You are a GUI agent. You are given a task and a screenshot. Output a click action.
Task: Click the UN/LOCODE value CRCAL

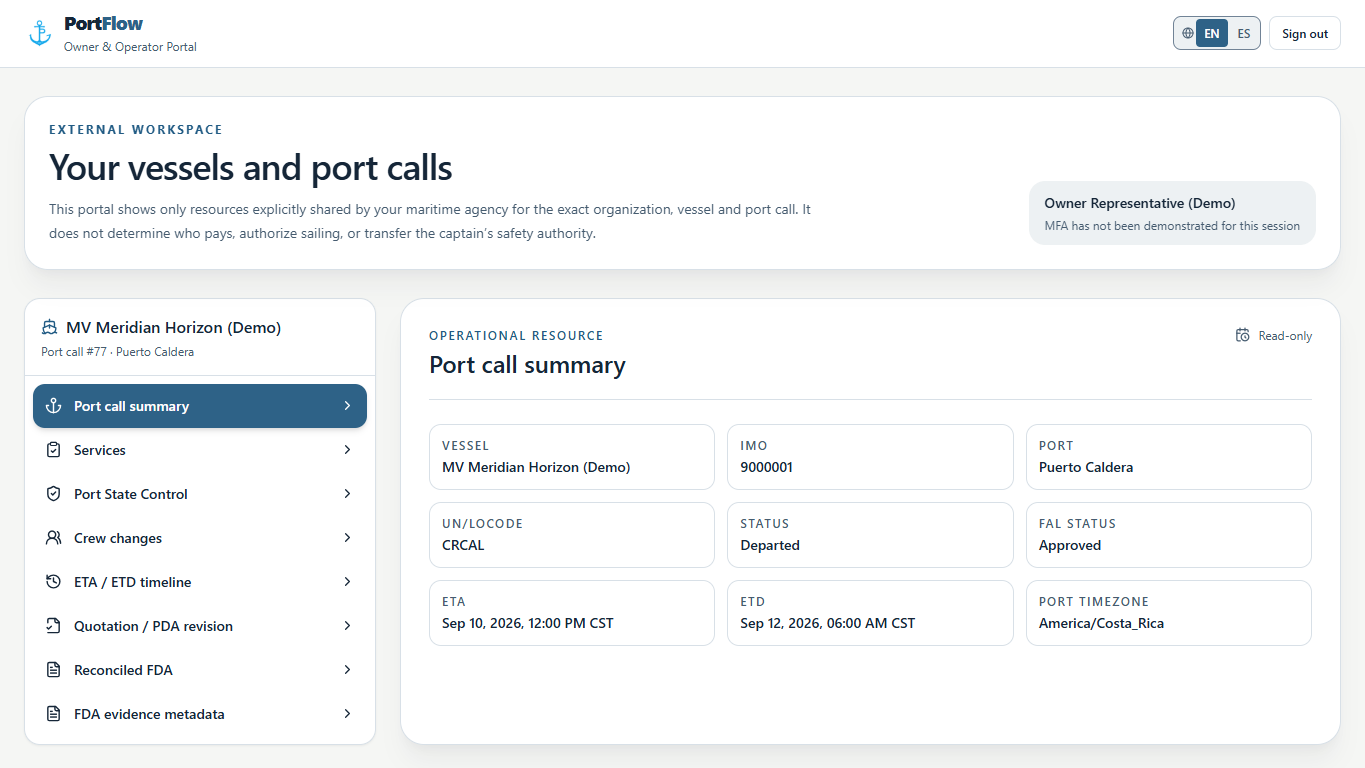tap(463, 545)
